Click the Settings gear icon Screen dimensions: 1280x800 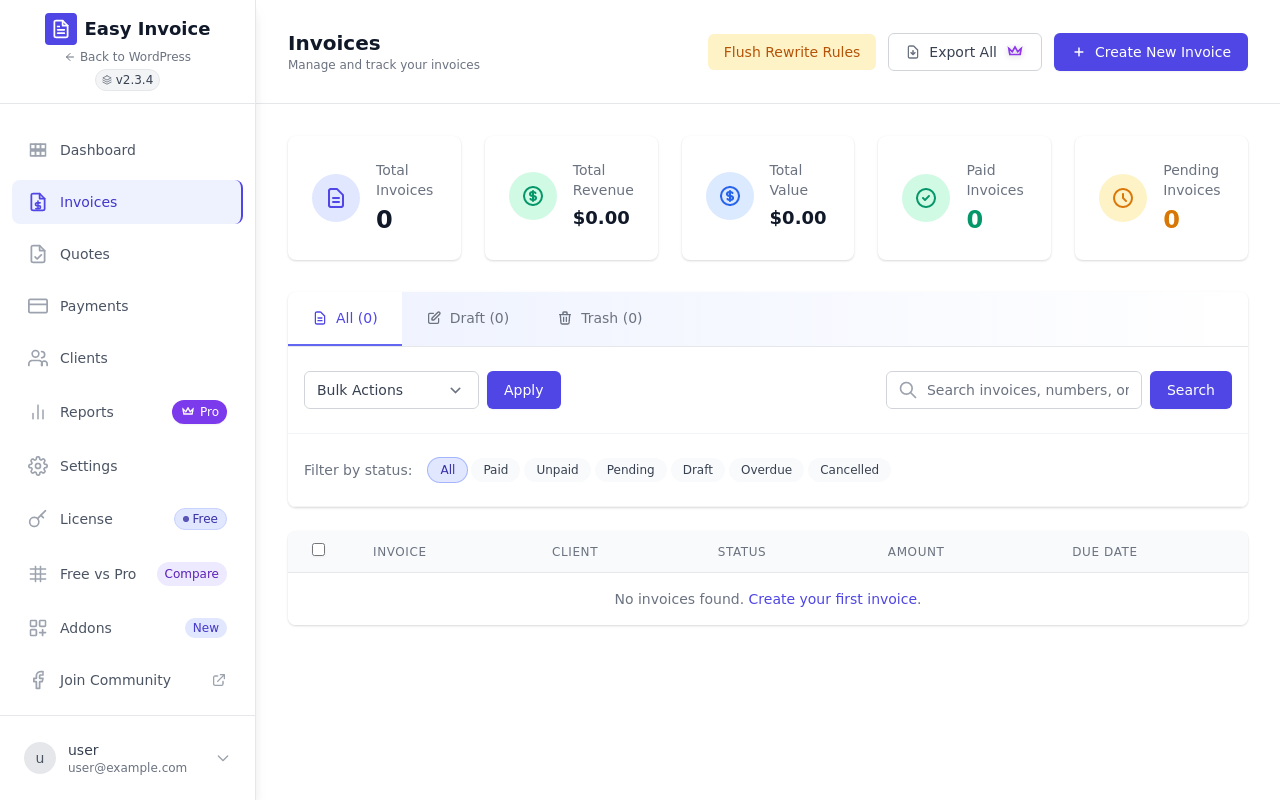pos(38,466)
